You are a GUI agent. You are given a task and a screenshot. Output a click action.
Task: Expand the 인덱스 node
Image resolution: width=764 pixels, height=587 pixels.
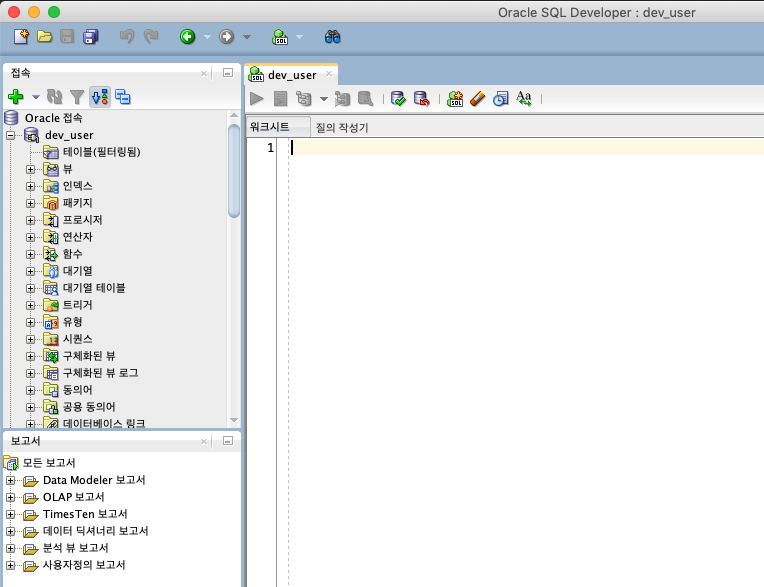(31, 187)
